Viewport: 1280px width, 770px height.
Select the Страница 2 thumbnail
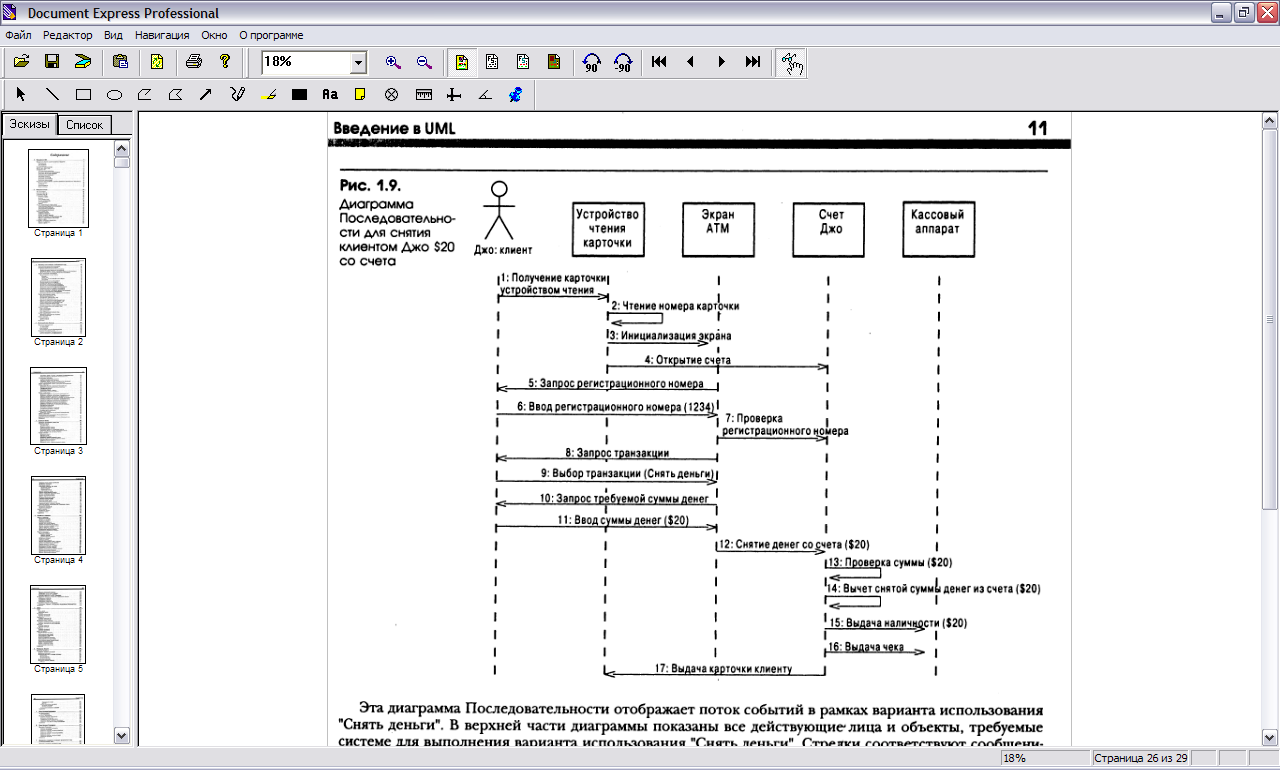coord(59,297)
